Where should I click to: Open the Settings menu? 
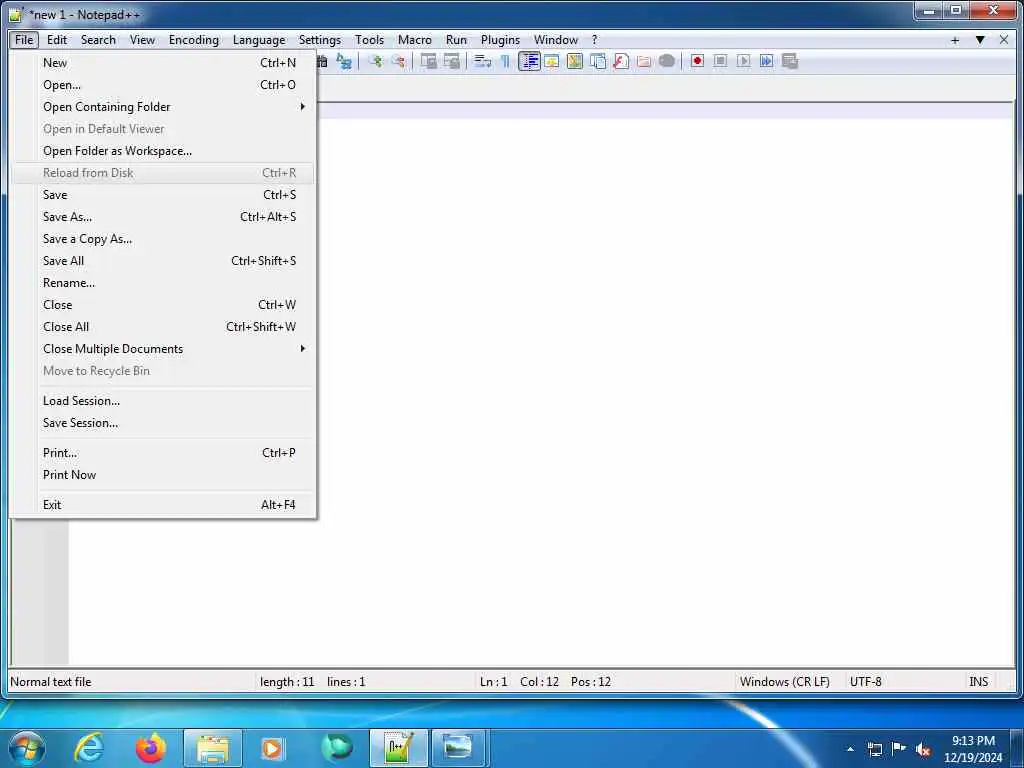click(319, 40)
